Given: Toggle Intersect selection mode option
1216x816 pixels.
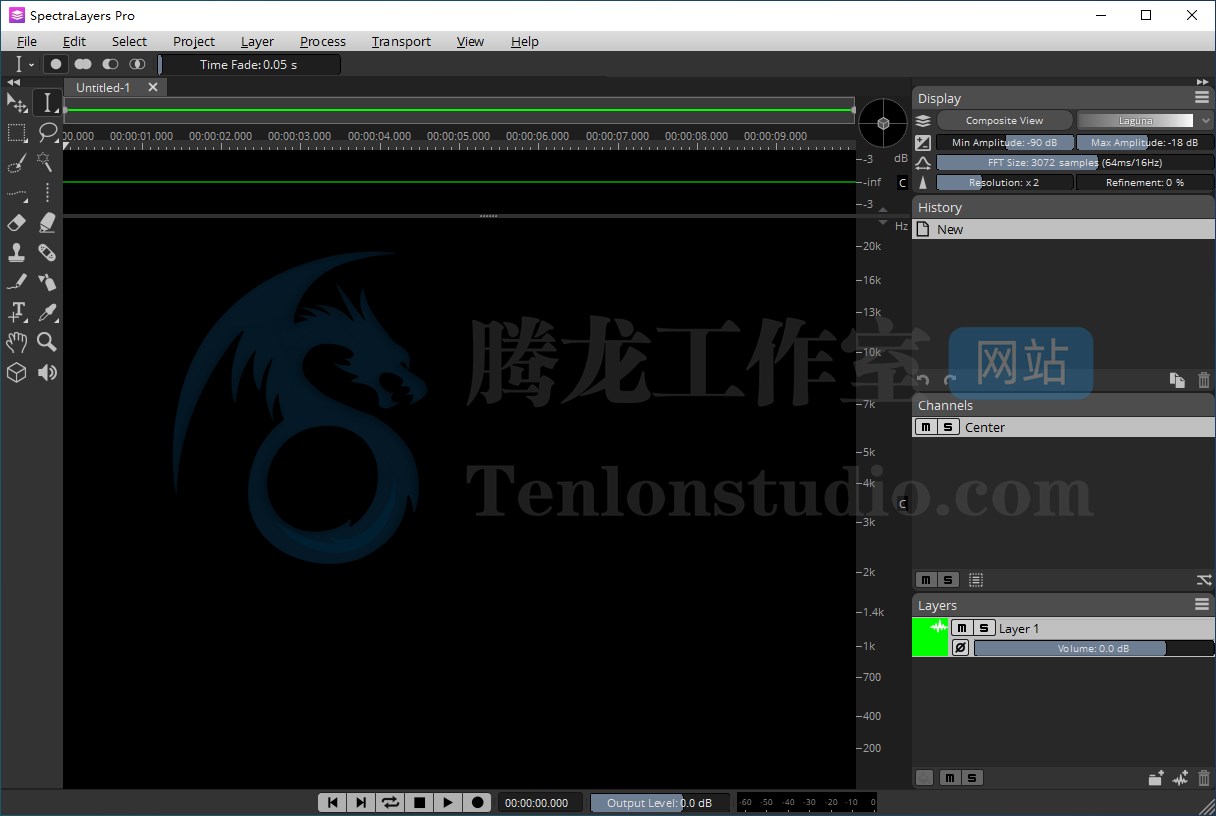Looking at the screenshot, I should point(137,64).
